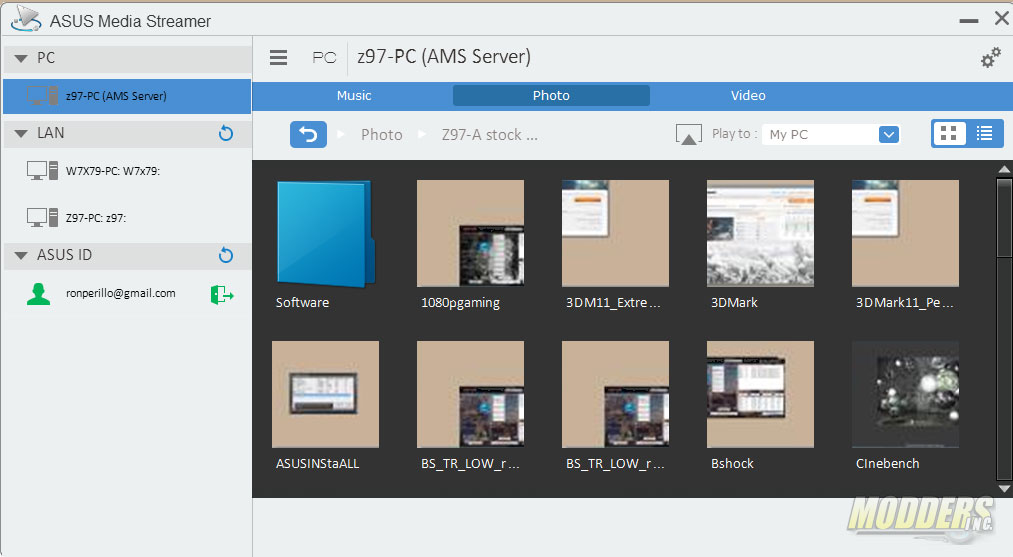Click the blue back arrow button
1013x557 pixels.
(x=308, y=134)
